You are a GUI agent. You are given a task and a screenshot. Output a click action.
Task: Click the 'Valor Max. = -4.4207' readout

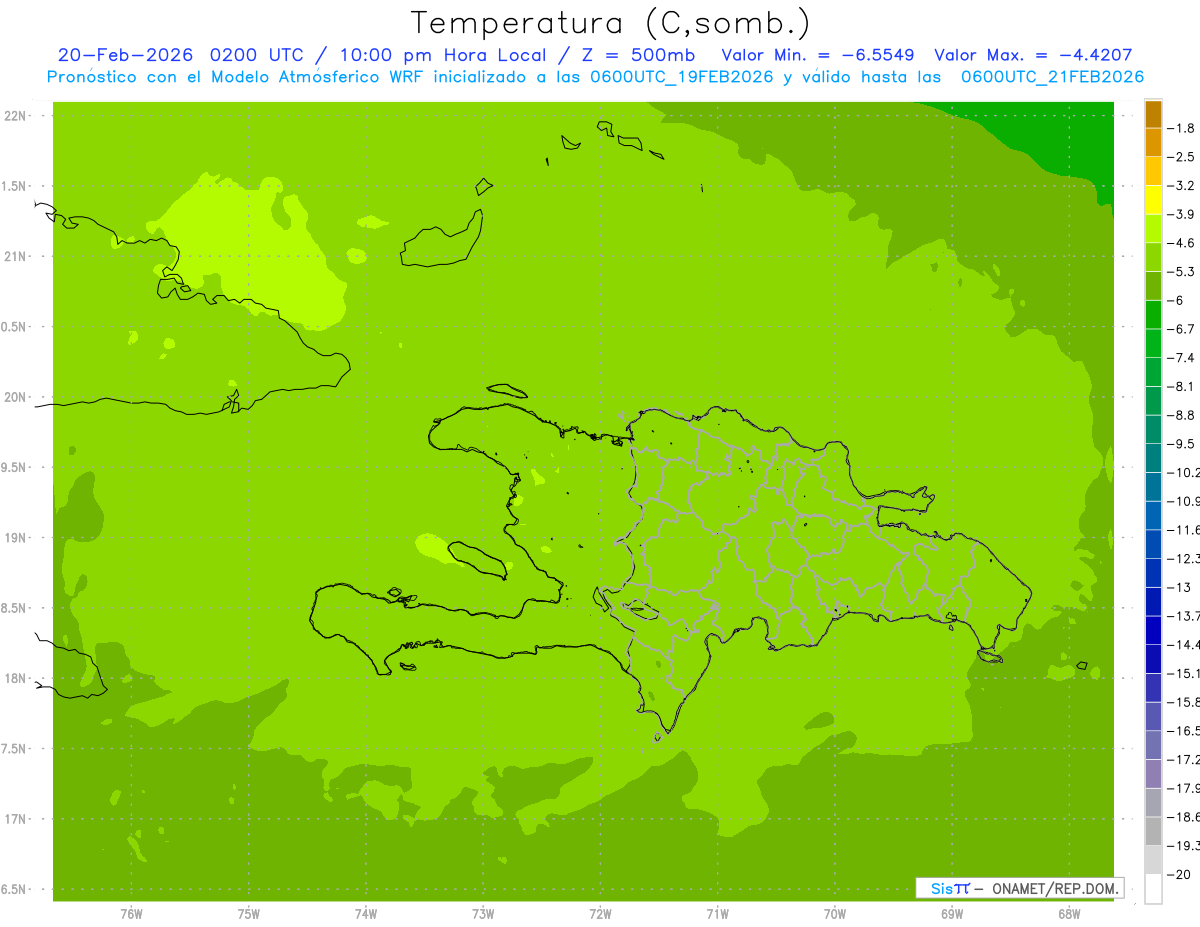(x=1033, y=55)
